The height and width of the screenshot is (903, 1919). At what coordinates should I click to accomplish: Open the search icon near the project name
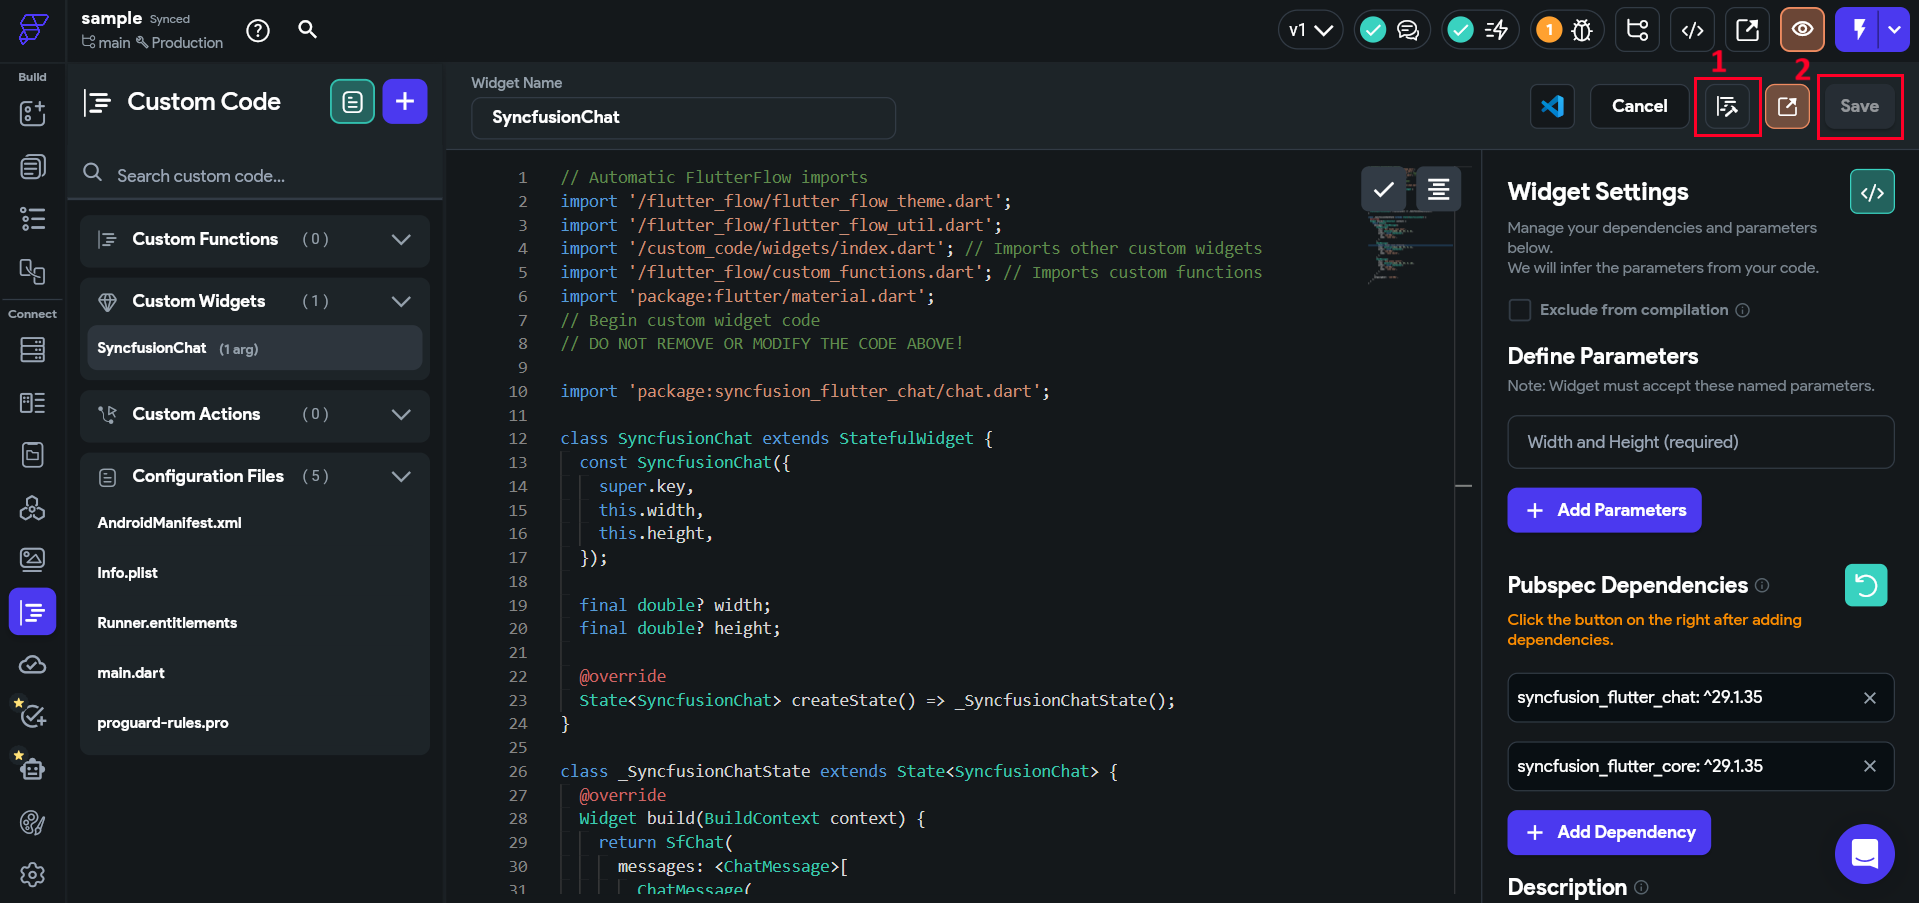307,30
